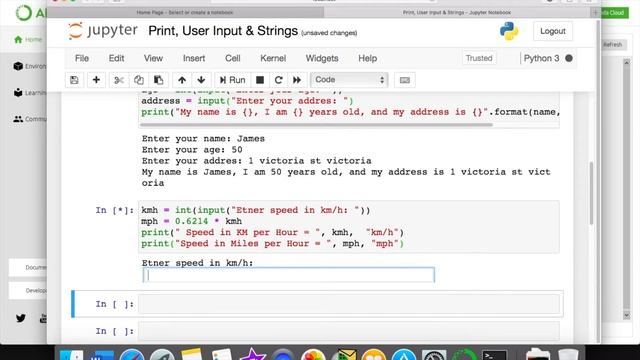
Task: Click Documentation button in Anaconda Navigator
Action: pyautogui.click(x=28, y=268)
